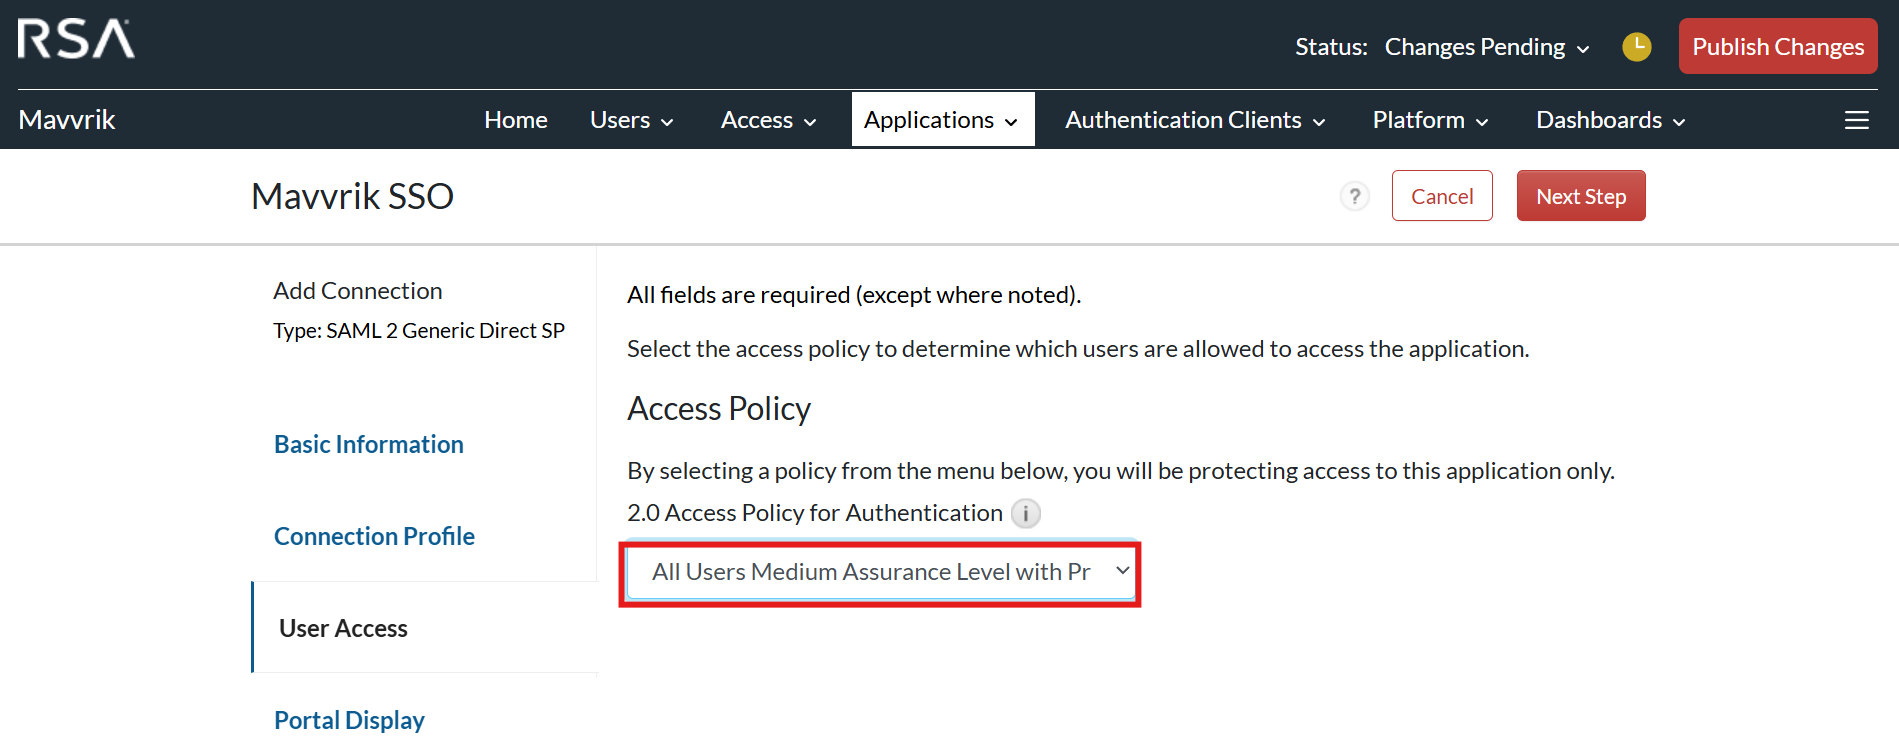
Task: Open the access policy selection dropdown
Action: click(880, 572)
